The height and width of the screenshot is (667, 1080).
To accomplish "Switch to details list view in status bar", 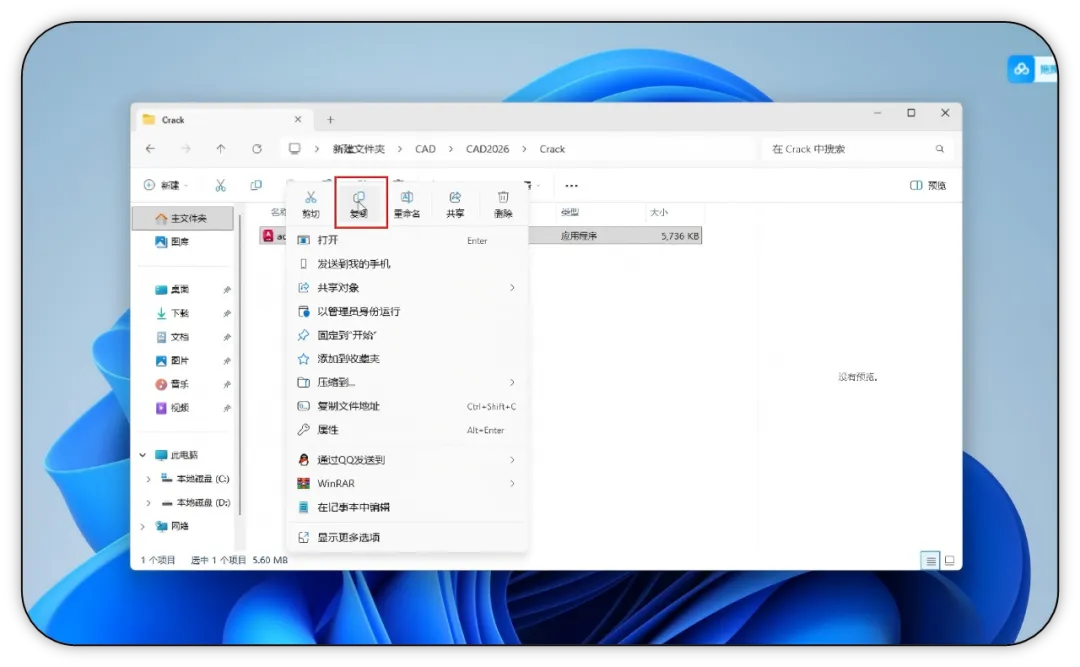I will point(931,560).
